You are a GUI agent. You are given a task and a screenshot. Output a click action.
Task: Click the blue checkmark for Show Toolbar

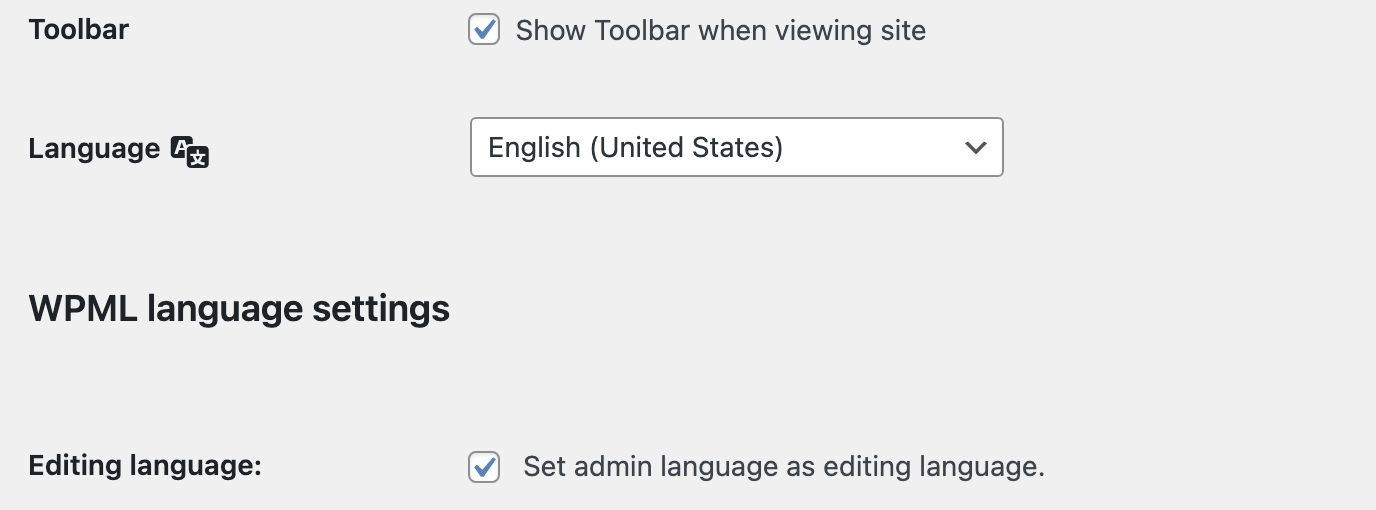[485, 29]
